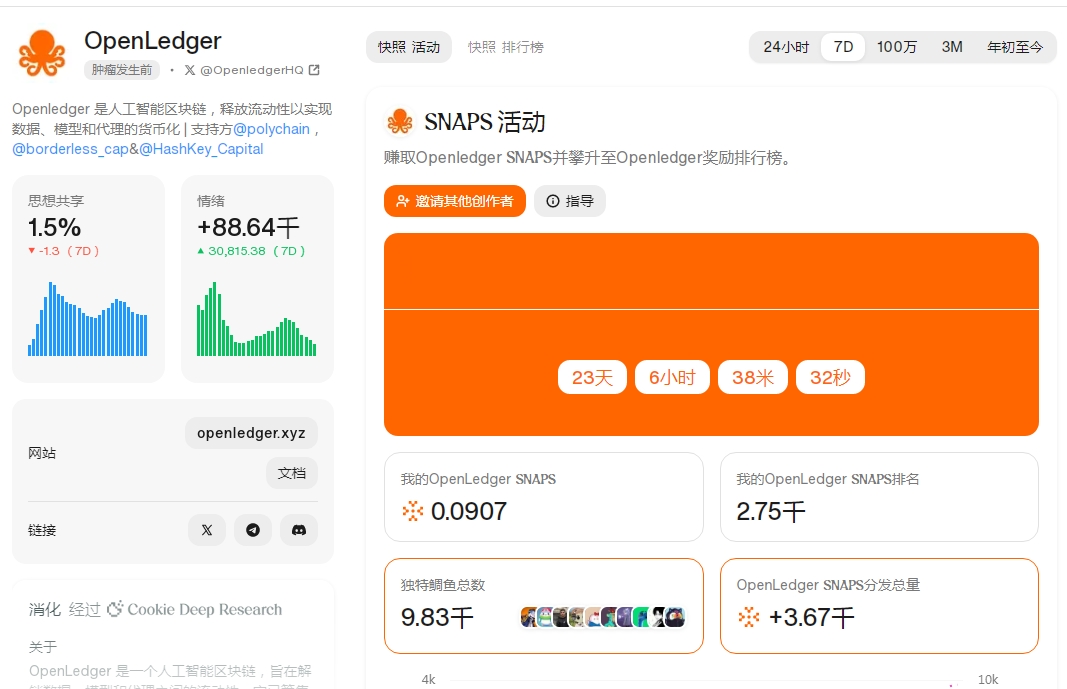Image resolution: width=1067 pixels, height=689 pixels.
Task: Click the 我的OpenLedger SNAPS排名 label
Action: 827,479
